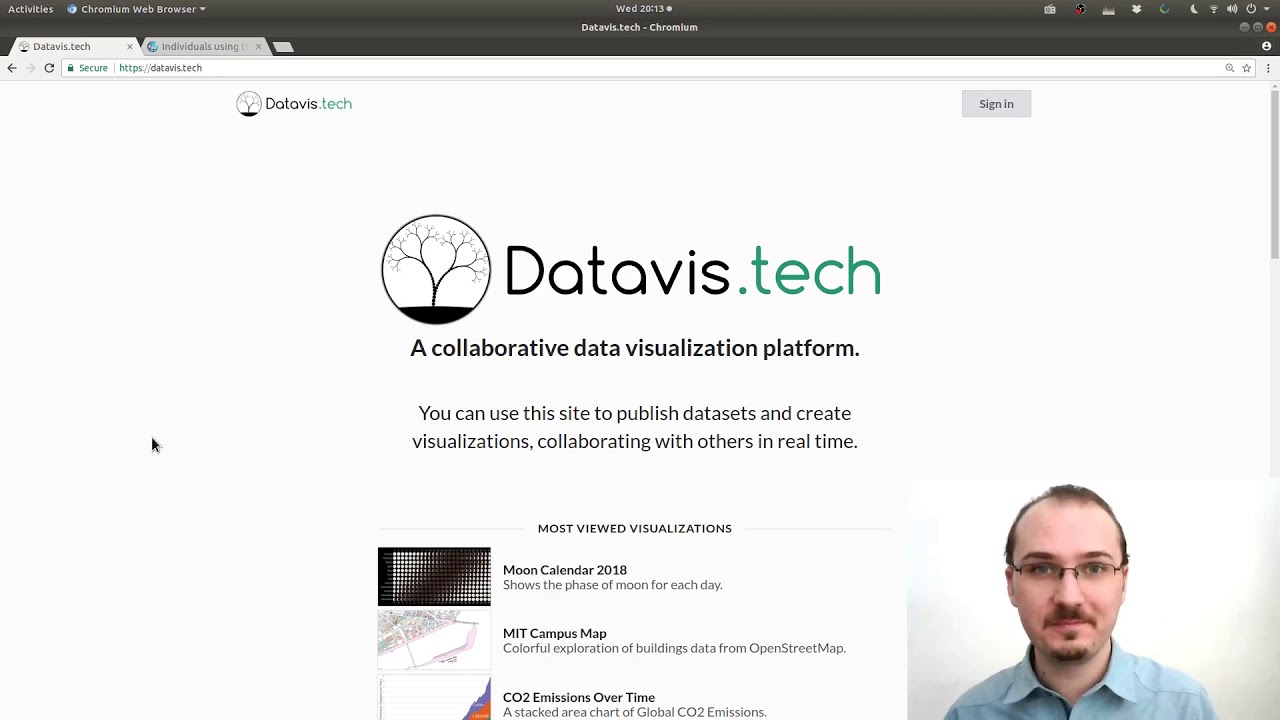Click the Chromium profile avatar icon
Viewport: 1280px width, 720px height.
1267,46
